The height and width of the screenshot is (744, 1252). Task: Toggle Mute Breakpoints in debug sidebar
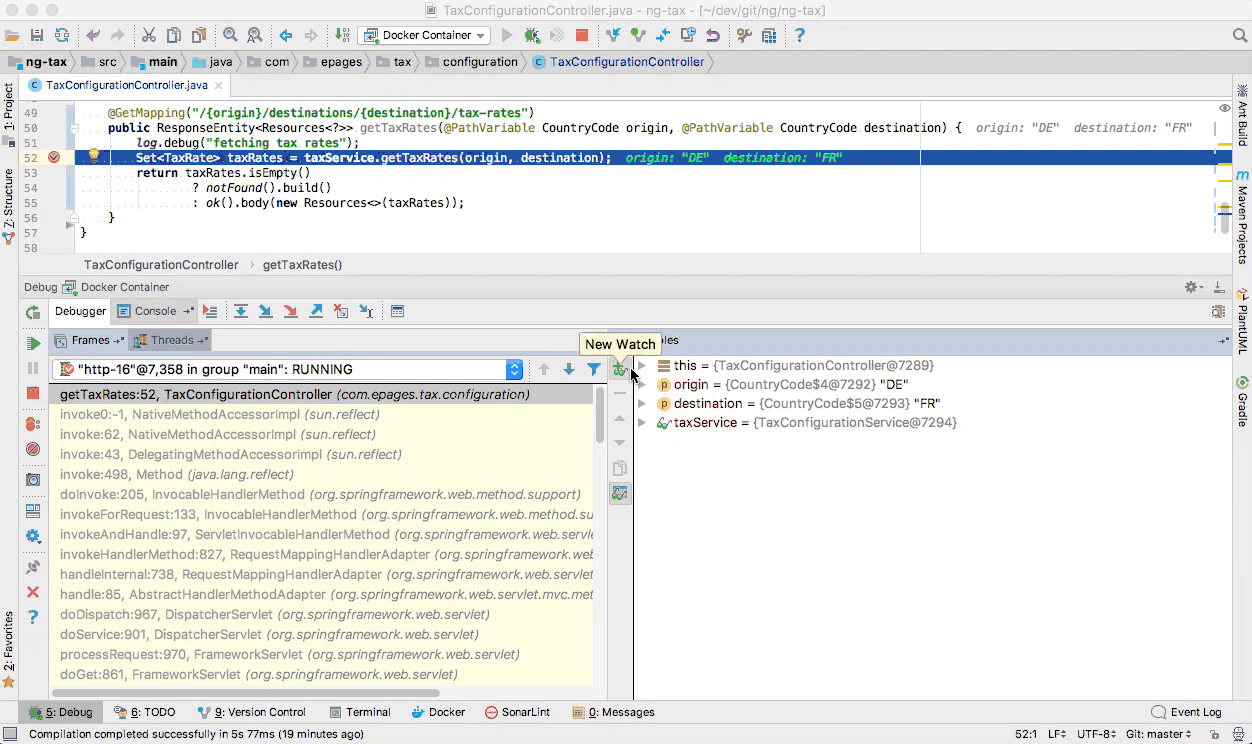33,449
